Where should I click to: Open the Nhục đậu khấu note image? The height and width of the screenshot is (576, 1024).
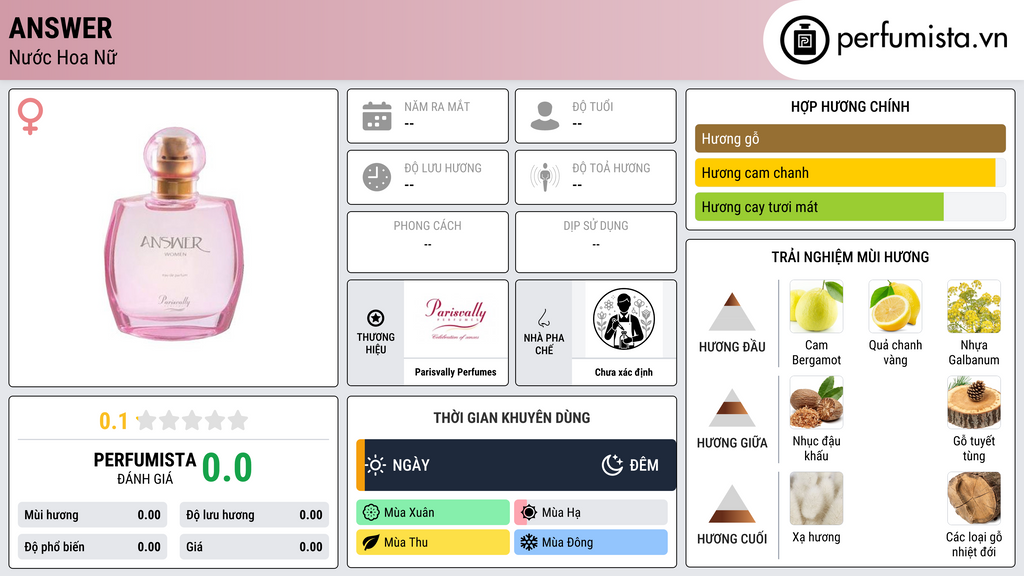click(x=816, y=402)
